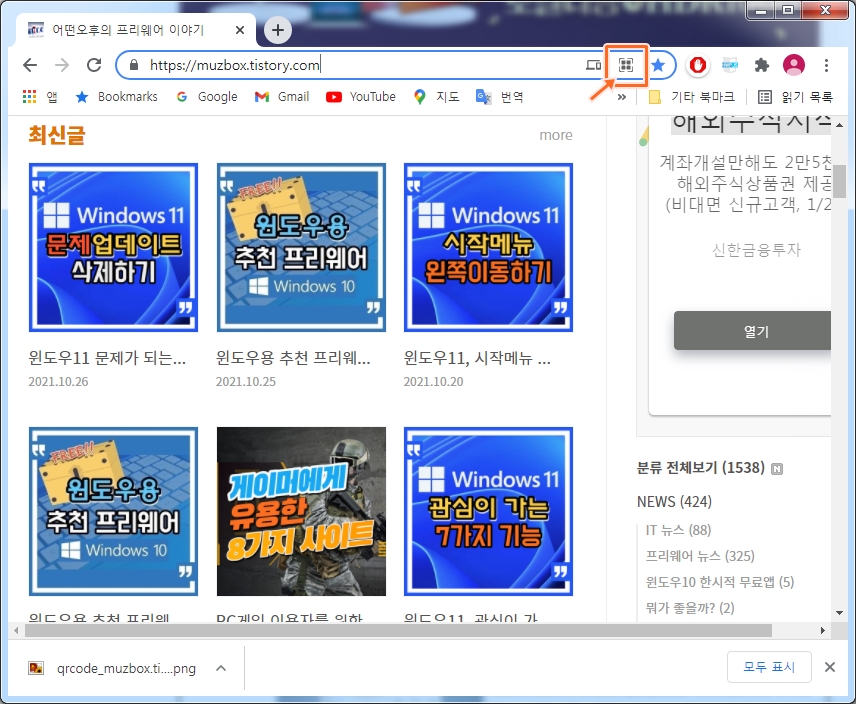Open the NEWS (424) category
The image size is (856, 704).
(x=674, y=502)
